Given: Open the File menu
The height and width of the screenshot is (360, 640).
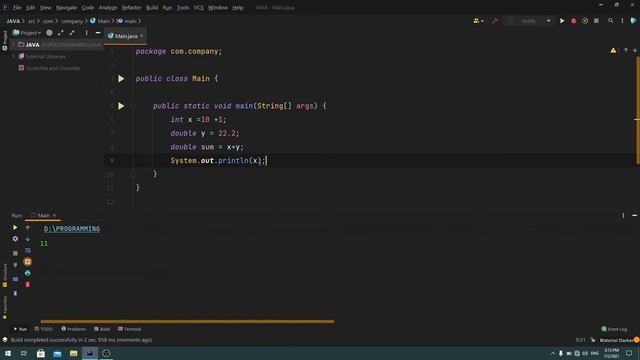Looking at the screenshot, I should click(x=17, y=7).
